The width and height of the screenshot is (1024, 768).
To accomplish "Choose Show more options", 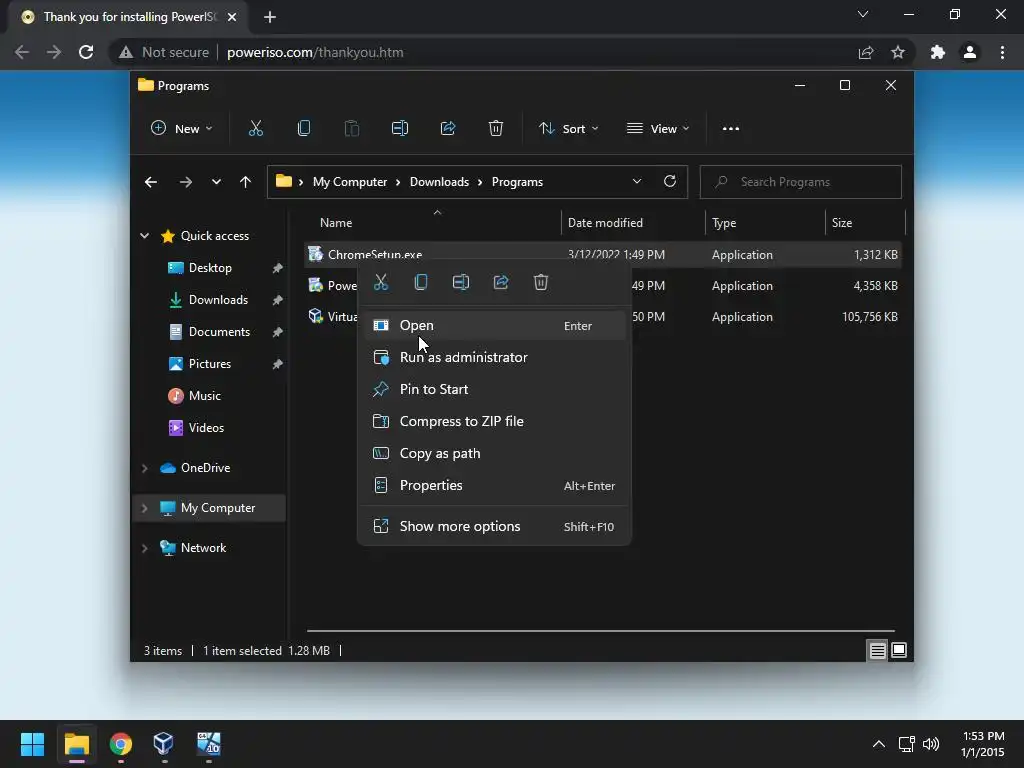I will [x=494, y=526].
